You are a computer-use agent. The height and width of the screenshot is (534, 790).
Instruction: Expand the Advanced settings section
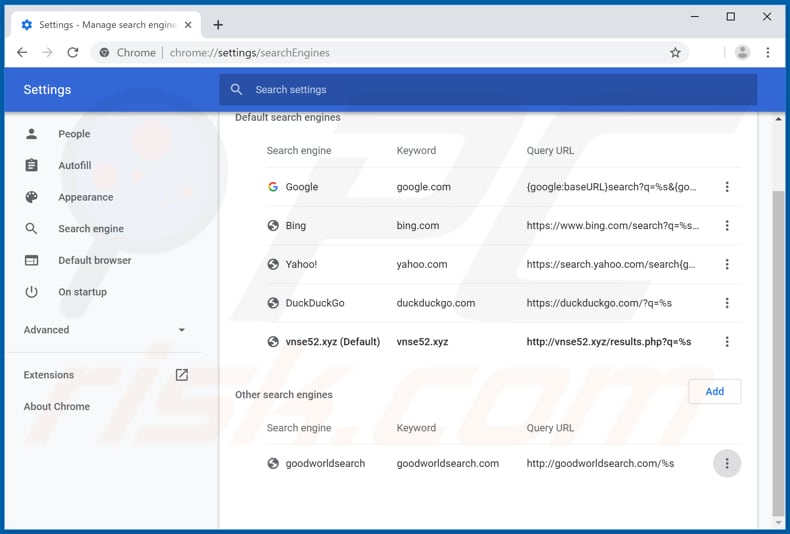pos(104,330)
